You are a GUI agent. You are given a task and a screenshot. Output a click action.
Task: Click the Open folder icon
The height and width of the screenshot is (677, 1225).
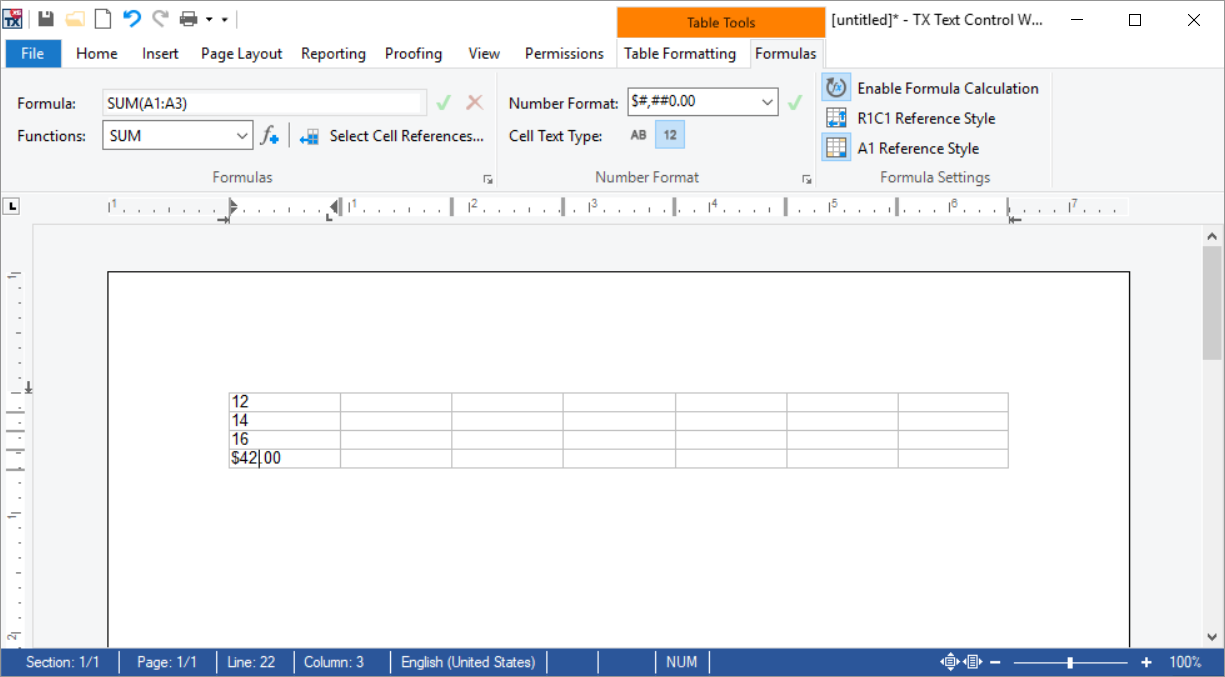75,19
